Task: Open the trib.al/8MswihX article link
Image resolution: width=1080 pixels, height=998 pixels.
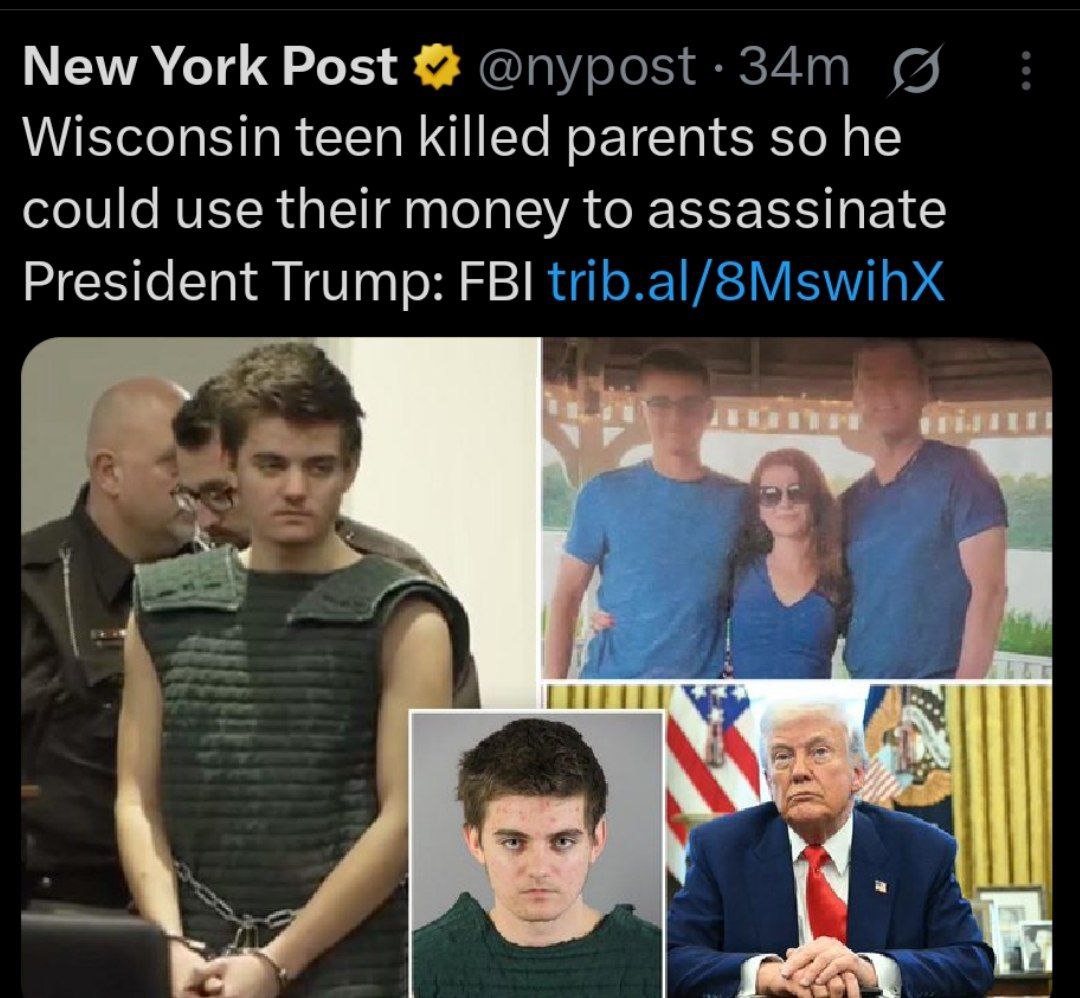Action: 745,280
